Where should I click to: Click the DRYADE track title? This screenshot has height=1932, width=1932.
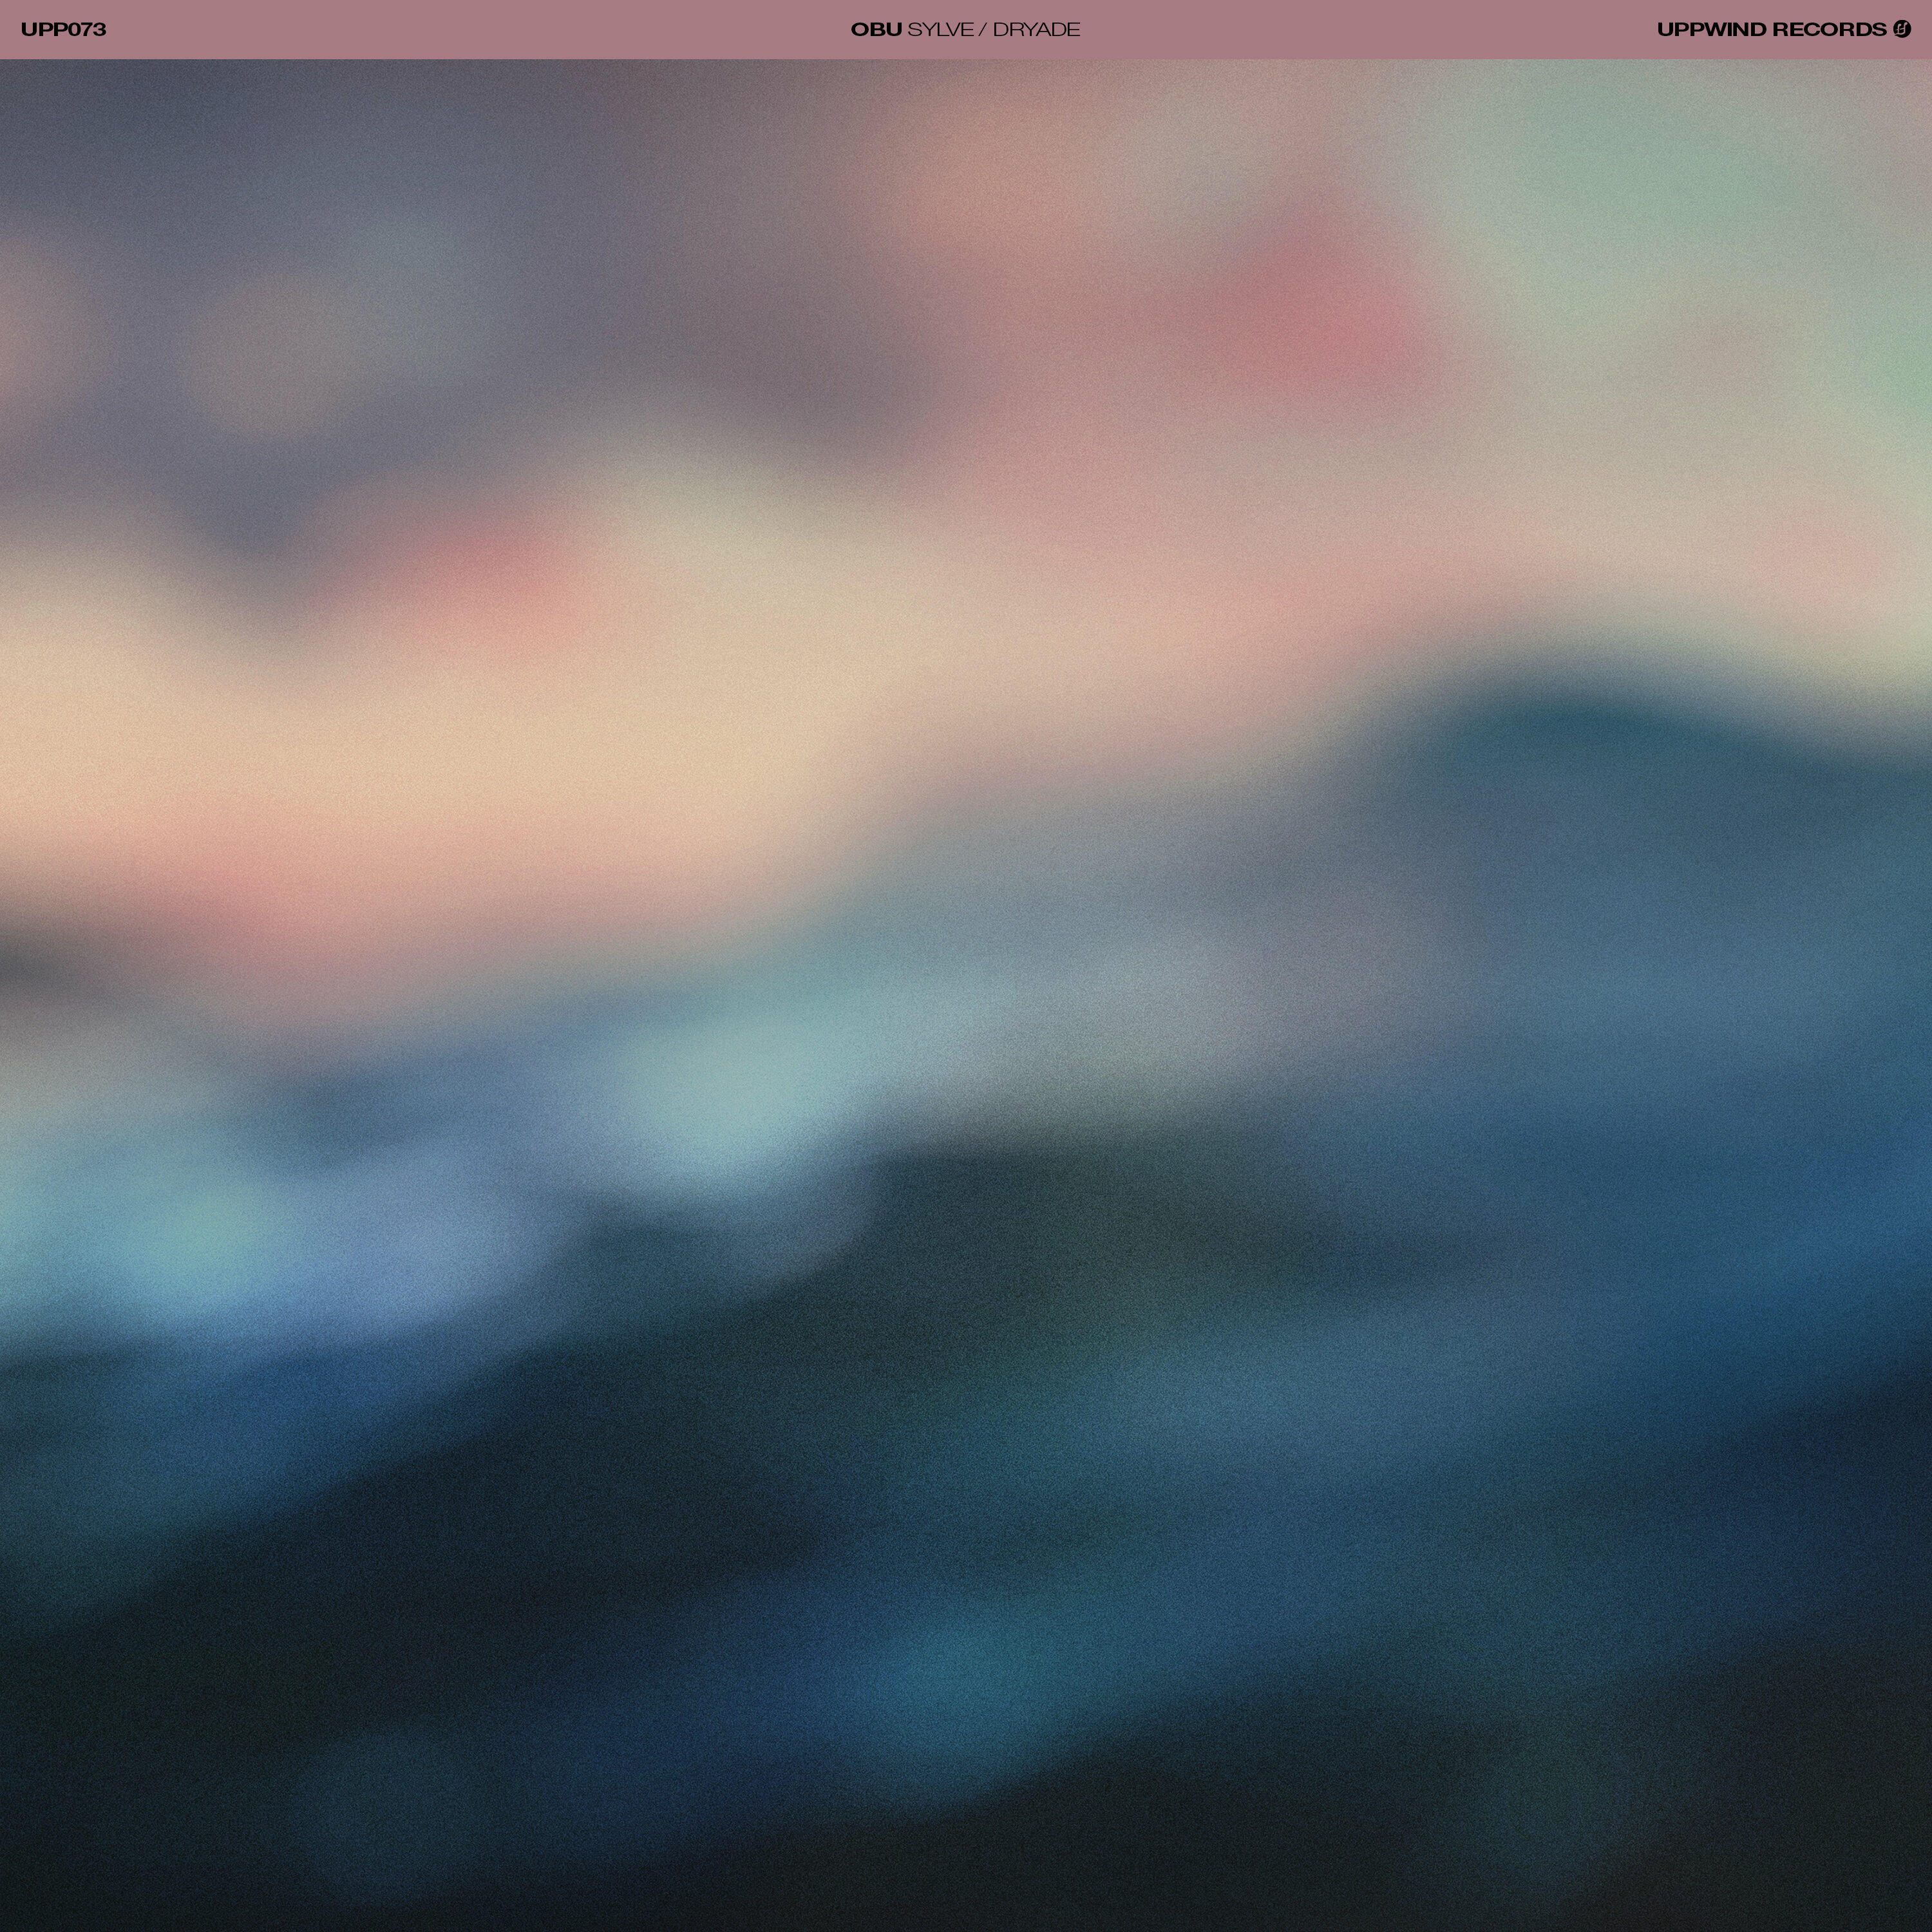pos(1036,29)
